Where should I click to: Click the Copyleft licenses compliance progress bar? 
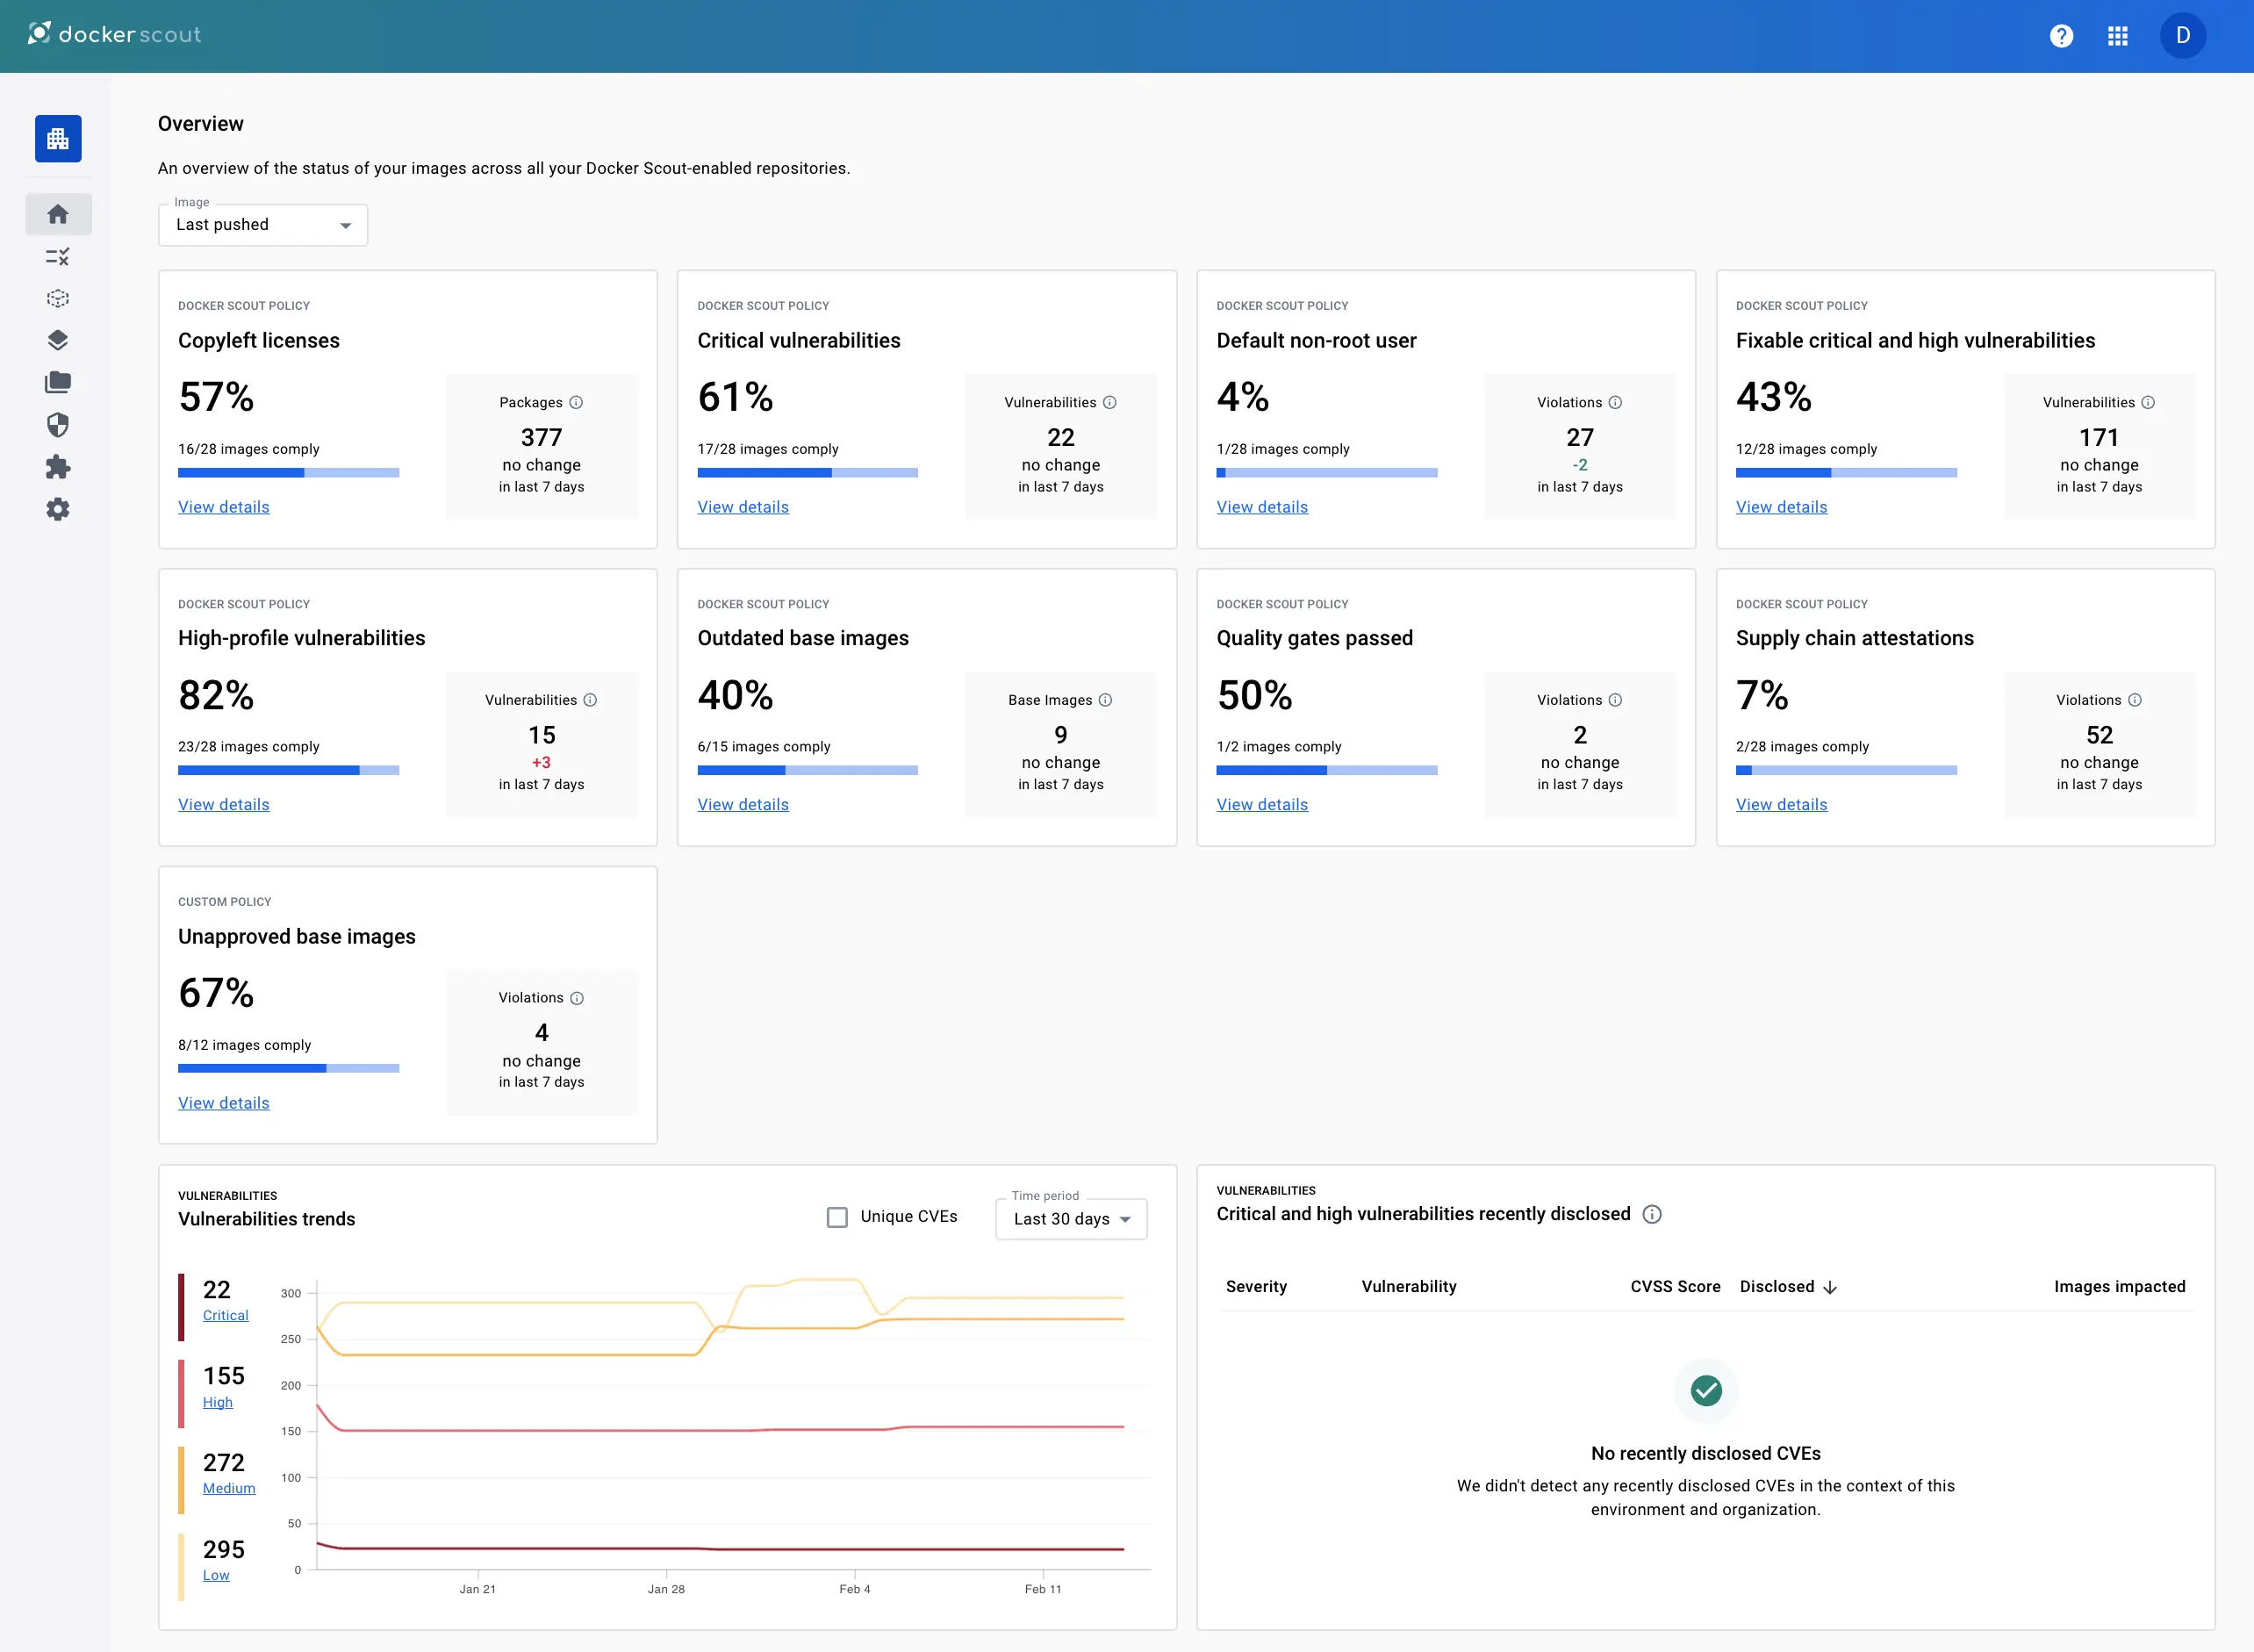(289, 472)
